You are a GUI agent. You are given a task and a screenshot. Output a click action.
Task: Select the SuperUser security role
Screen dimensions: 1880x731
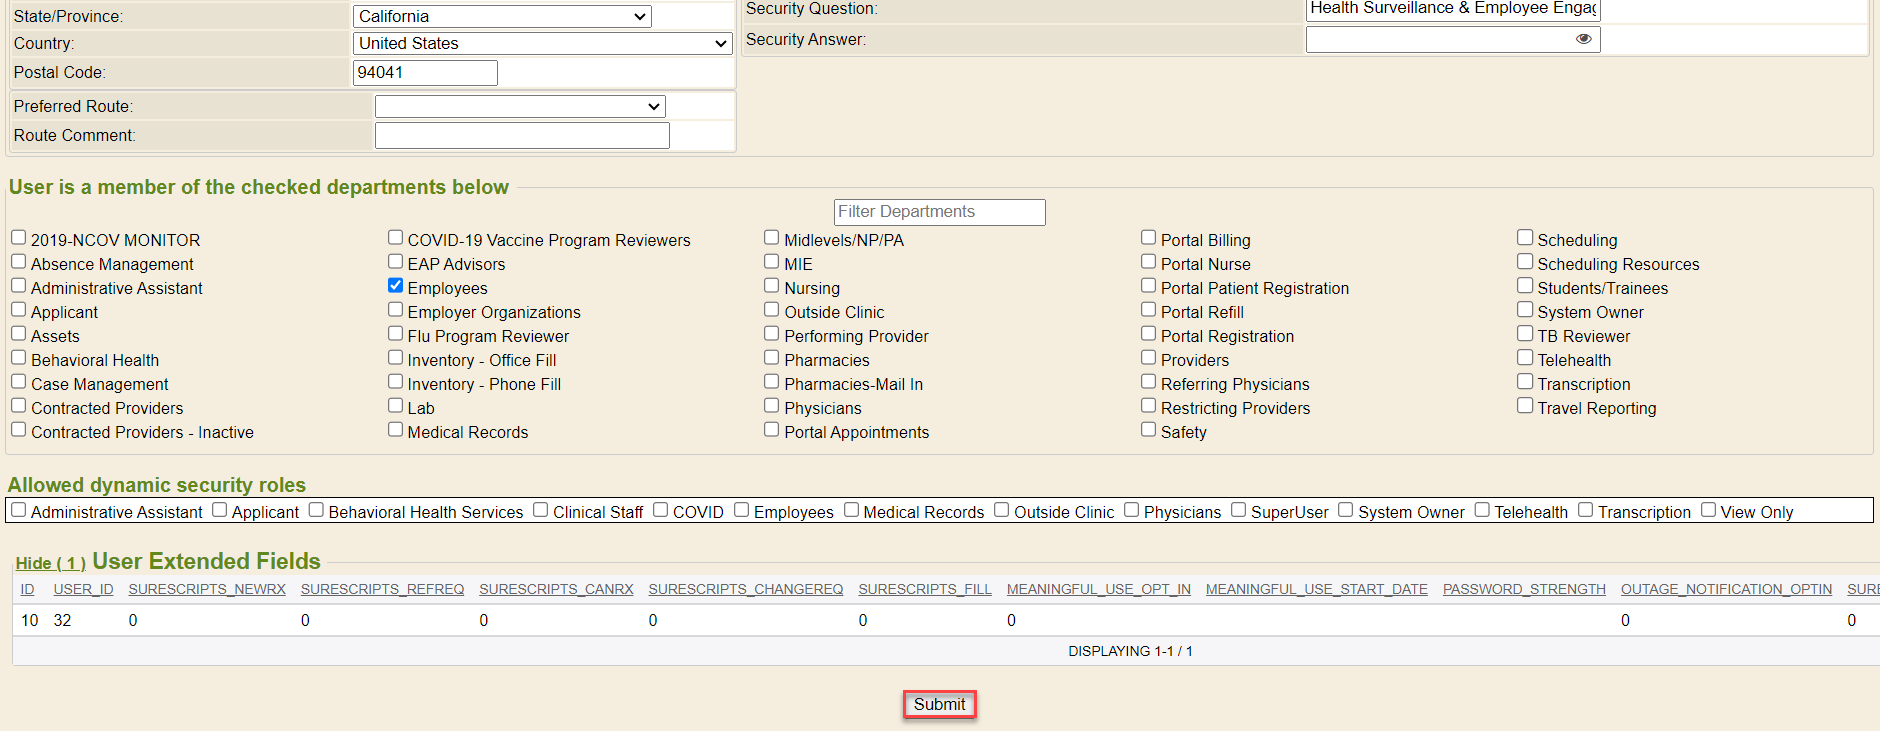(x=1238, y=510)
